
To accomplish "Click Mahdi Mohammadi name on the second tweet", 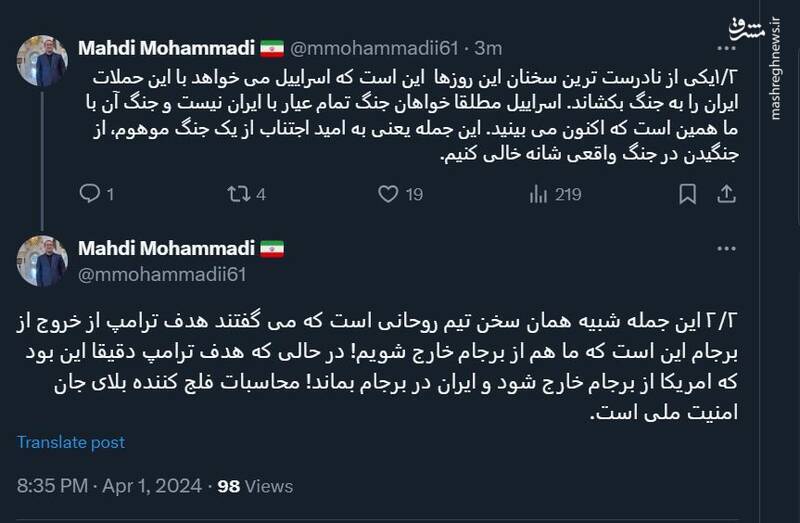I will click(x=166, y=248).
